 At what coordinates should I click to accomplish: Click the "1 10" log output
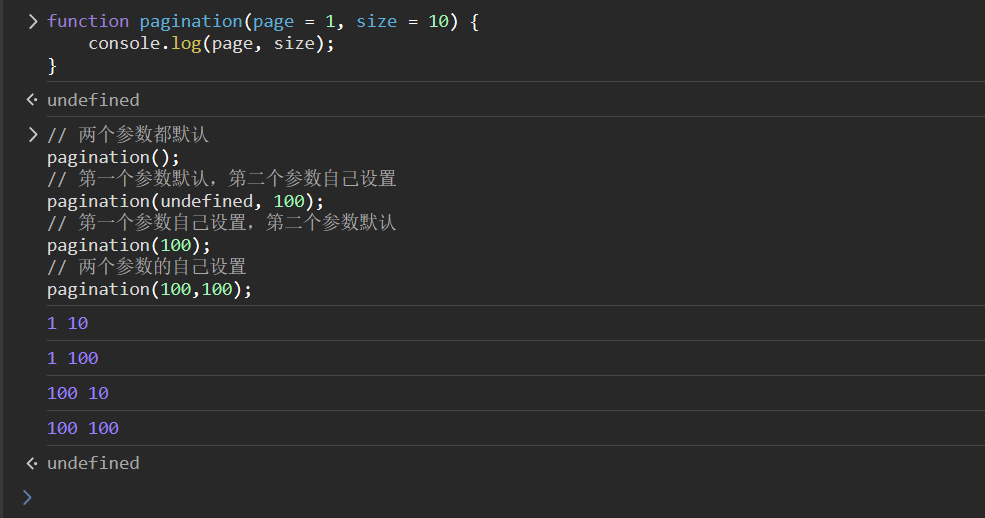[67, 323]
